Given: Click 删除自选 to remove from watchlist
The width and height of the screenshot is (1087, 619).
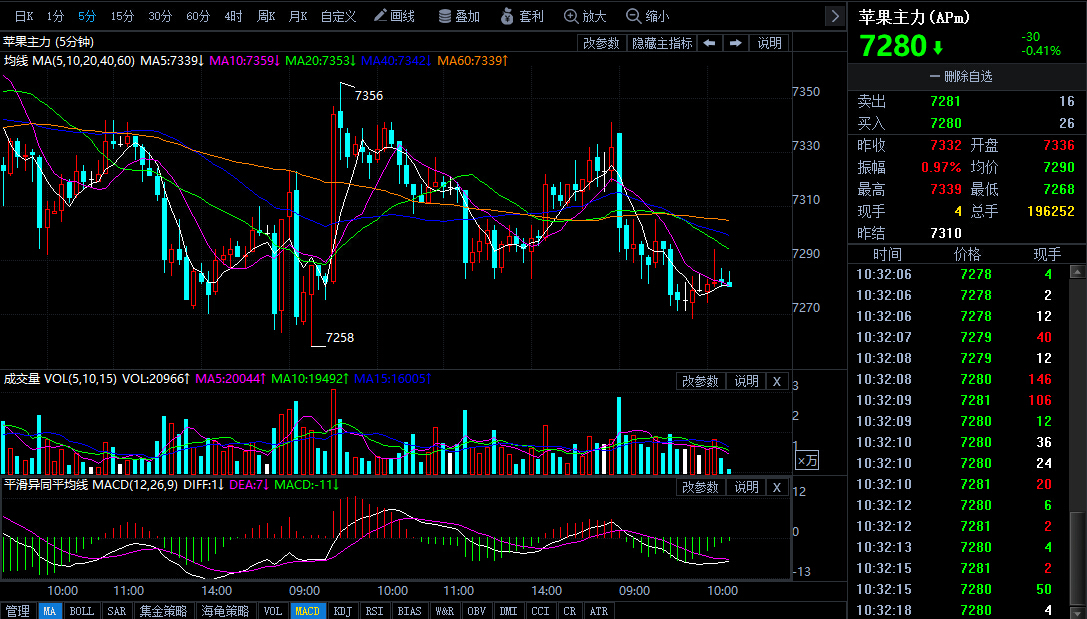Looking at the screenshot, I should 962,76.
